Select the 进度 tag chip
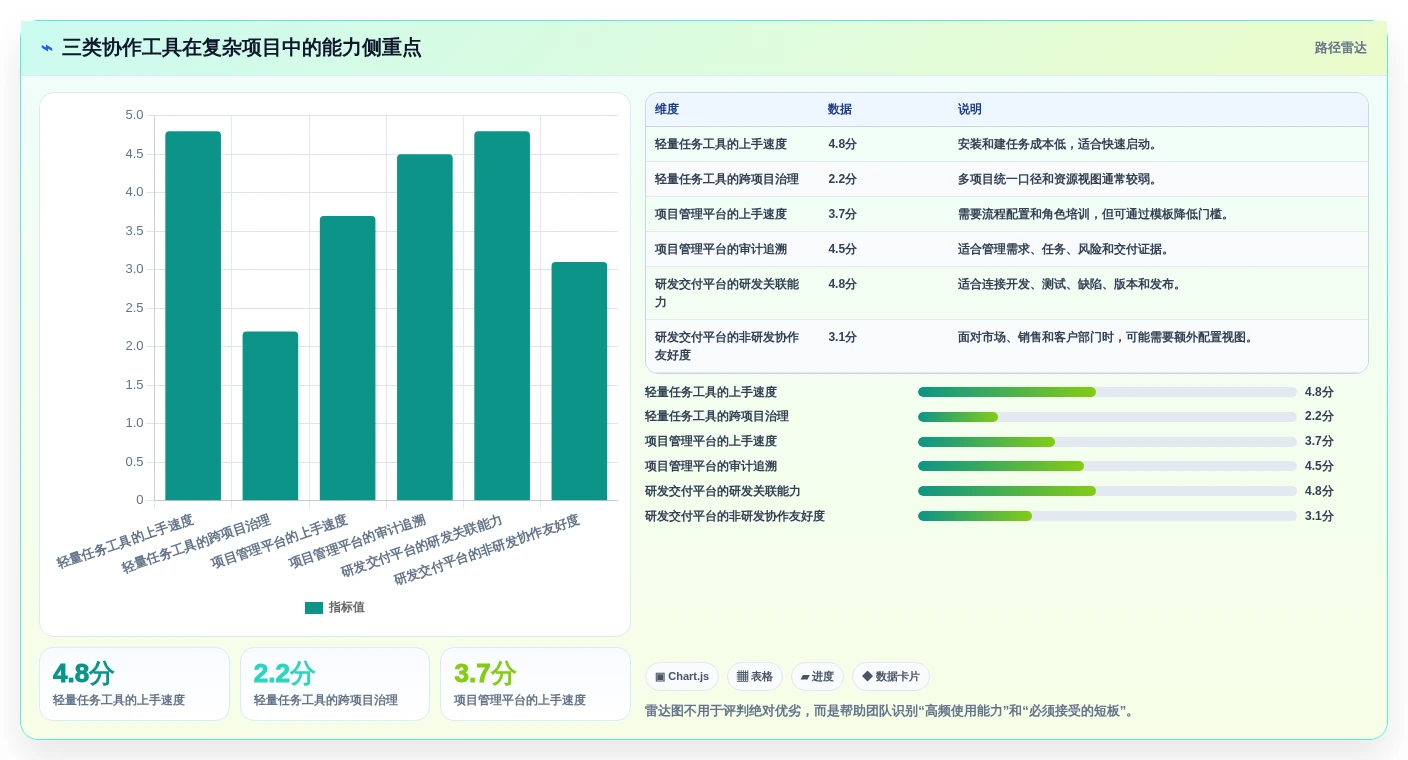 pos(817,677)
